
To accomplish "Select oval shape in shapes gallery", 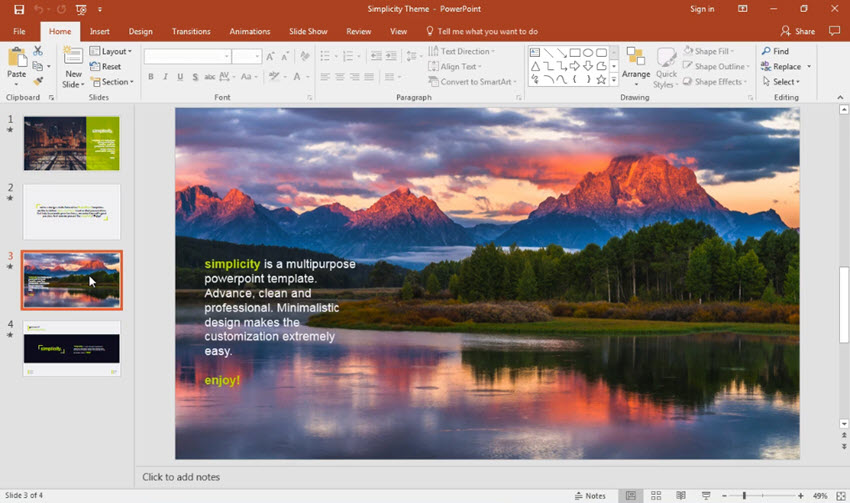I will [588, 53].
